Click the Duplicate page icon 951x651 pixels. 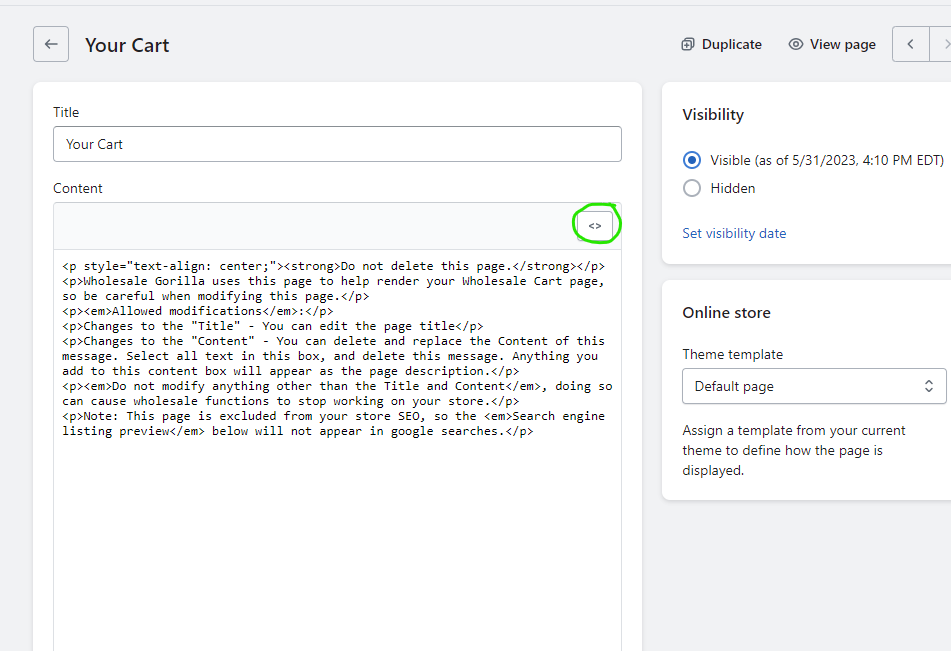pyautogui.click(x=688, y=44)
